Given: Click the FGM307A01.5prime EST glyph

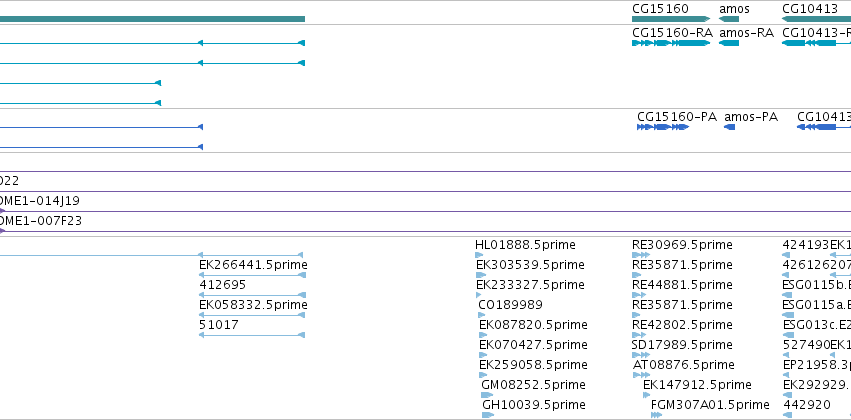Looking at the screenshot, I should coord(657,415).
